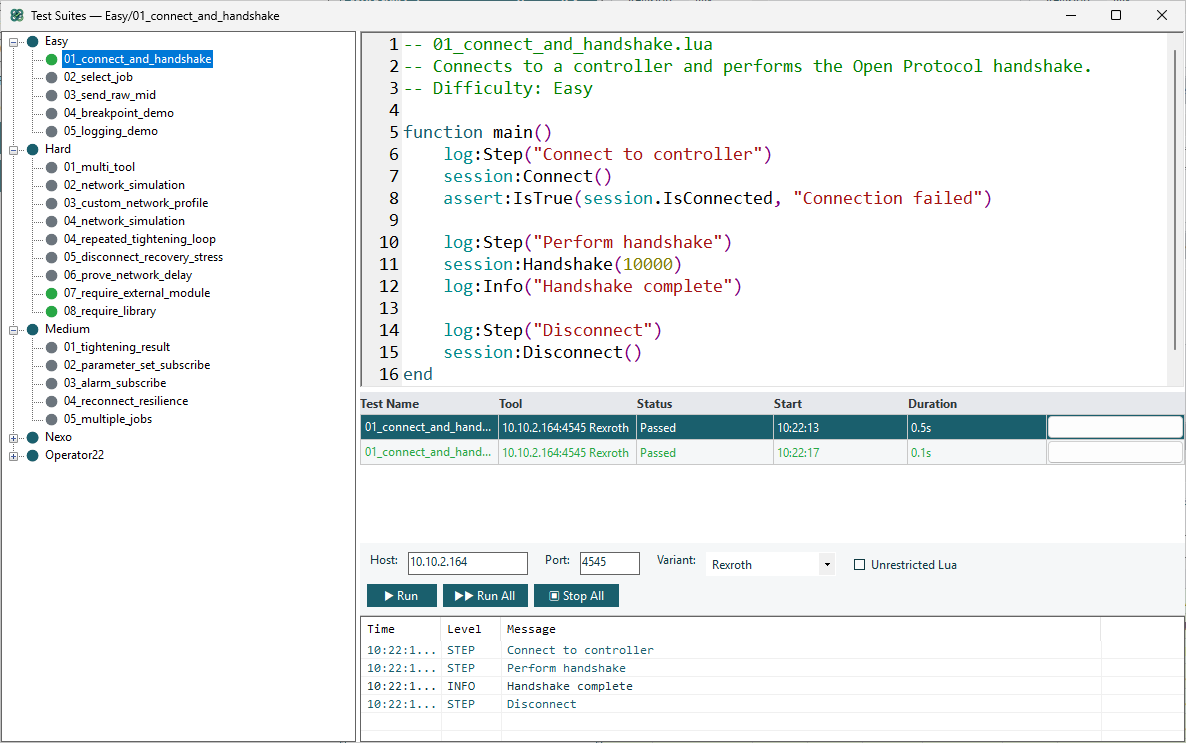1186x743 pixels.
Task: Click the Easy suite circle icon
Action: 33,42
